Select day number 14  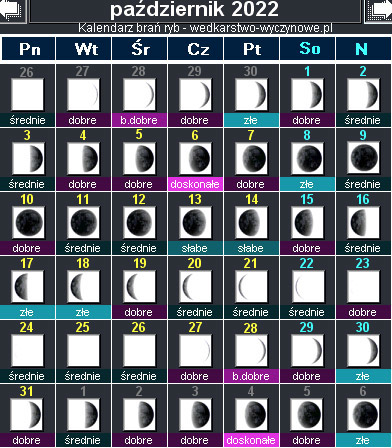point(251,199)
